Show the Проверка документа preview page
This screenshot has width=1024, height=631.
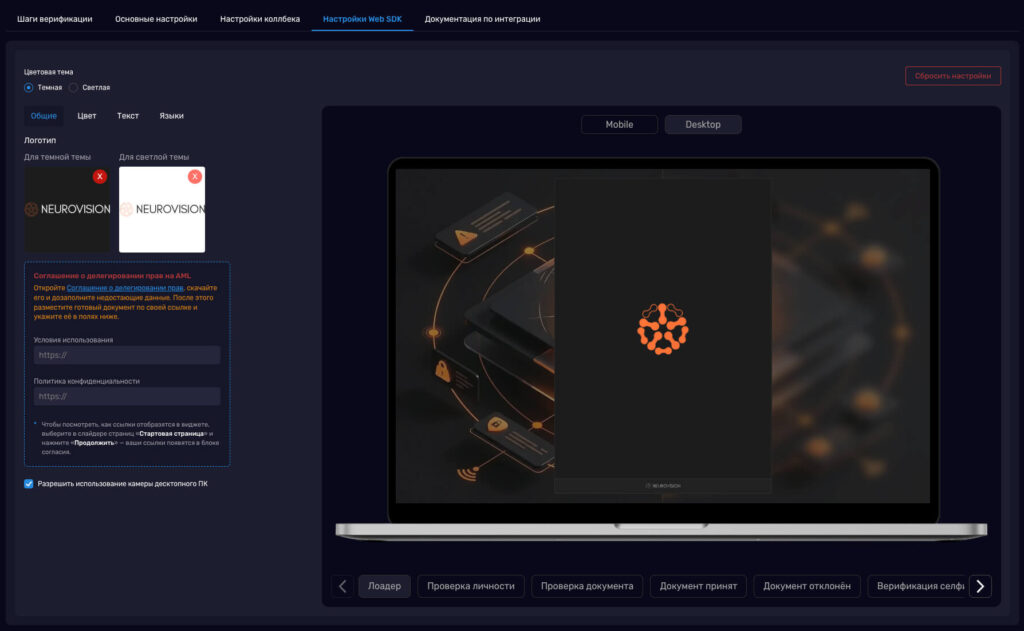tap(587, 586)
